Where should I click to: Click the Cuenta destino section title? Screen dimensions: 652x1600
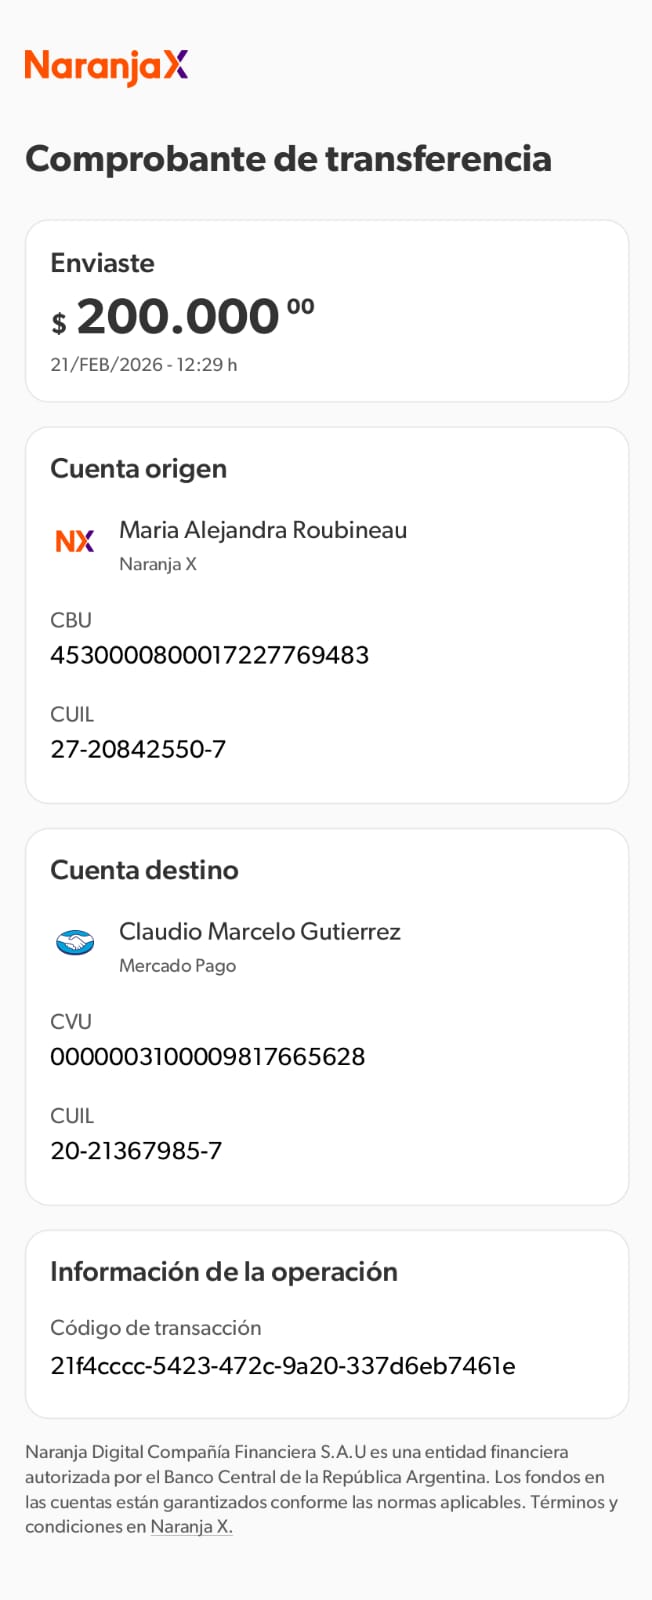(x=144, y=870)
